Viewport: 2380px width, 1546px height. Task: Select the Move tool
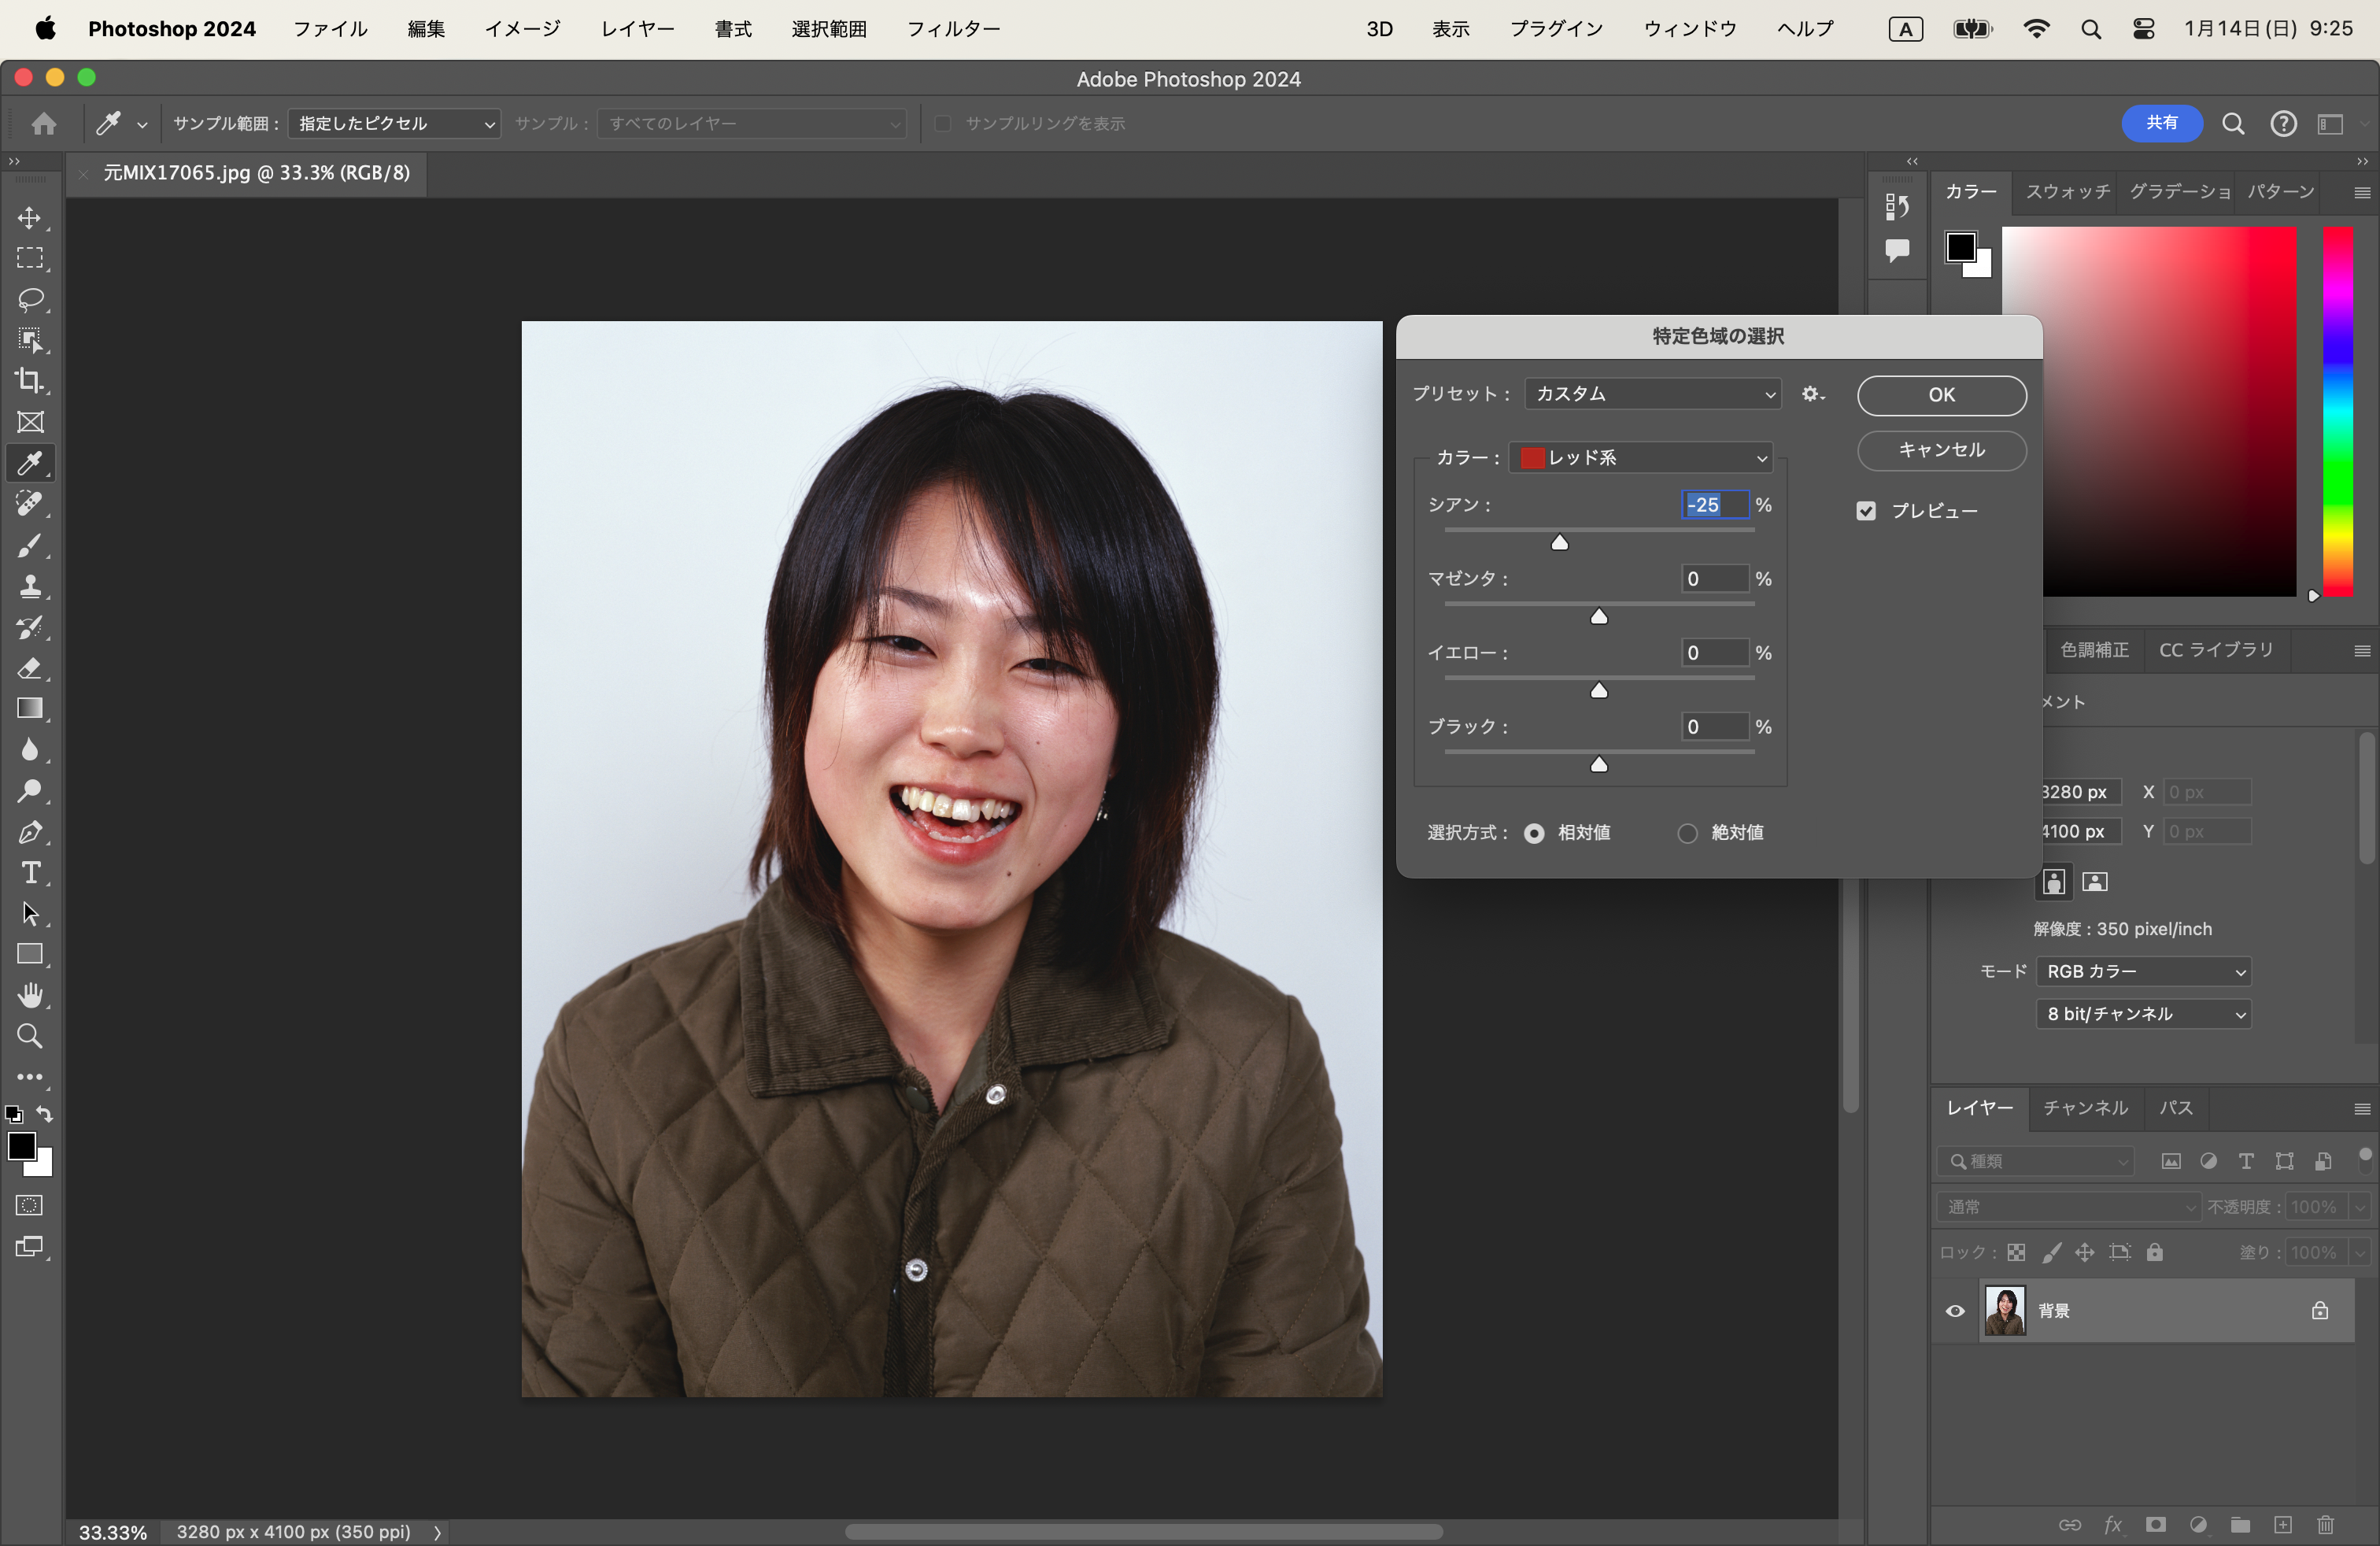pos(30,218)
